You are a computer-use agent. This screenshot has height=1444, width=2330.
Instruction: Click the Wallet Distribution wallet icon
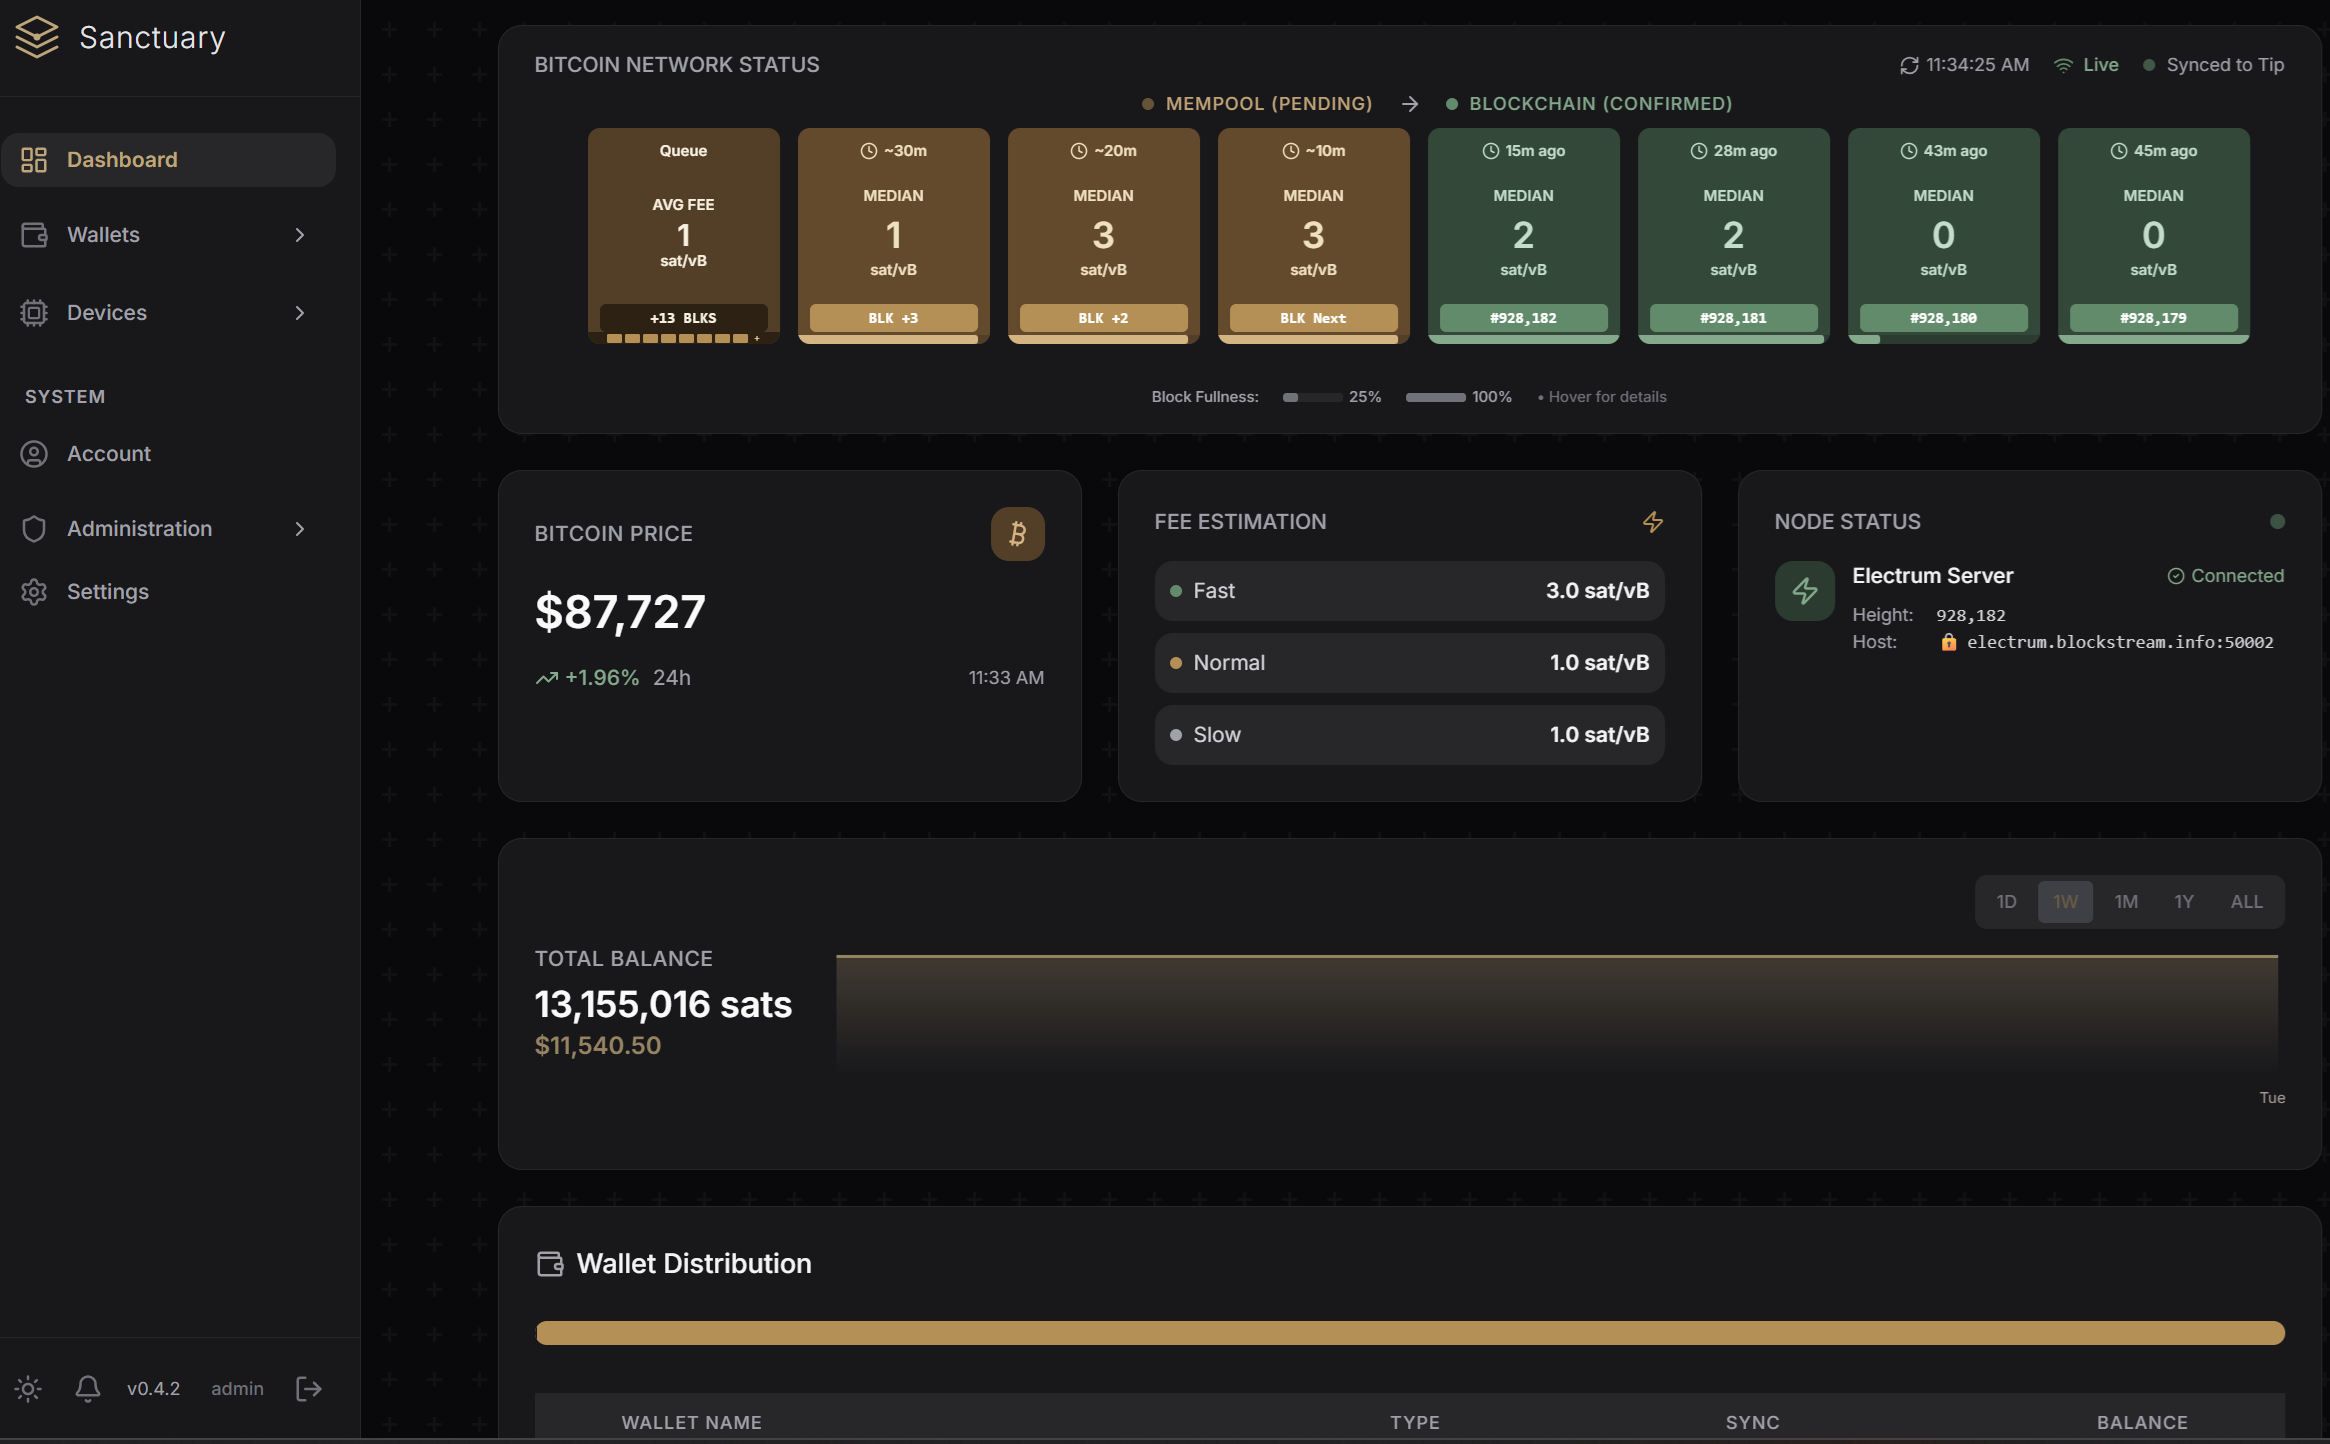pos(550,1264)
